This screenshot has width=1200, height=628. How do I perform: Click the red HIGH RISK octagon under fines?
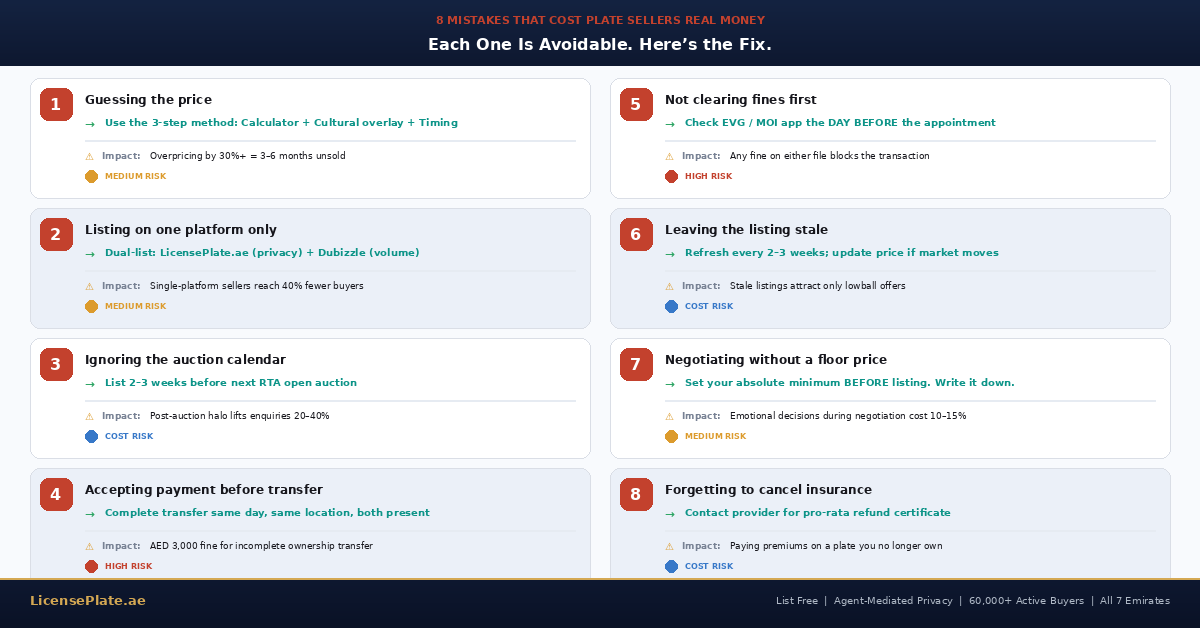coord(671,177)
